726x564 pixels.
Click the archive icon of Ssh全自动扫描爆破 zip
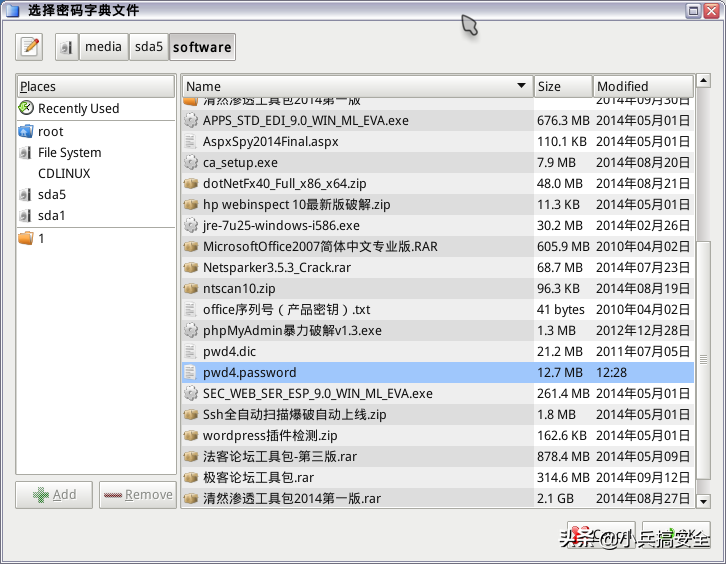(190, 414)
